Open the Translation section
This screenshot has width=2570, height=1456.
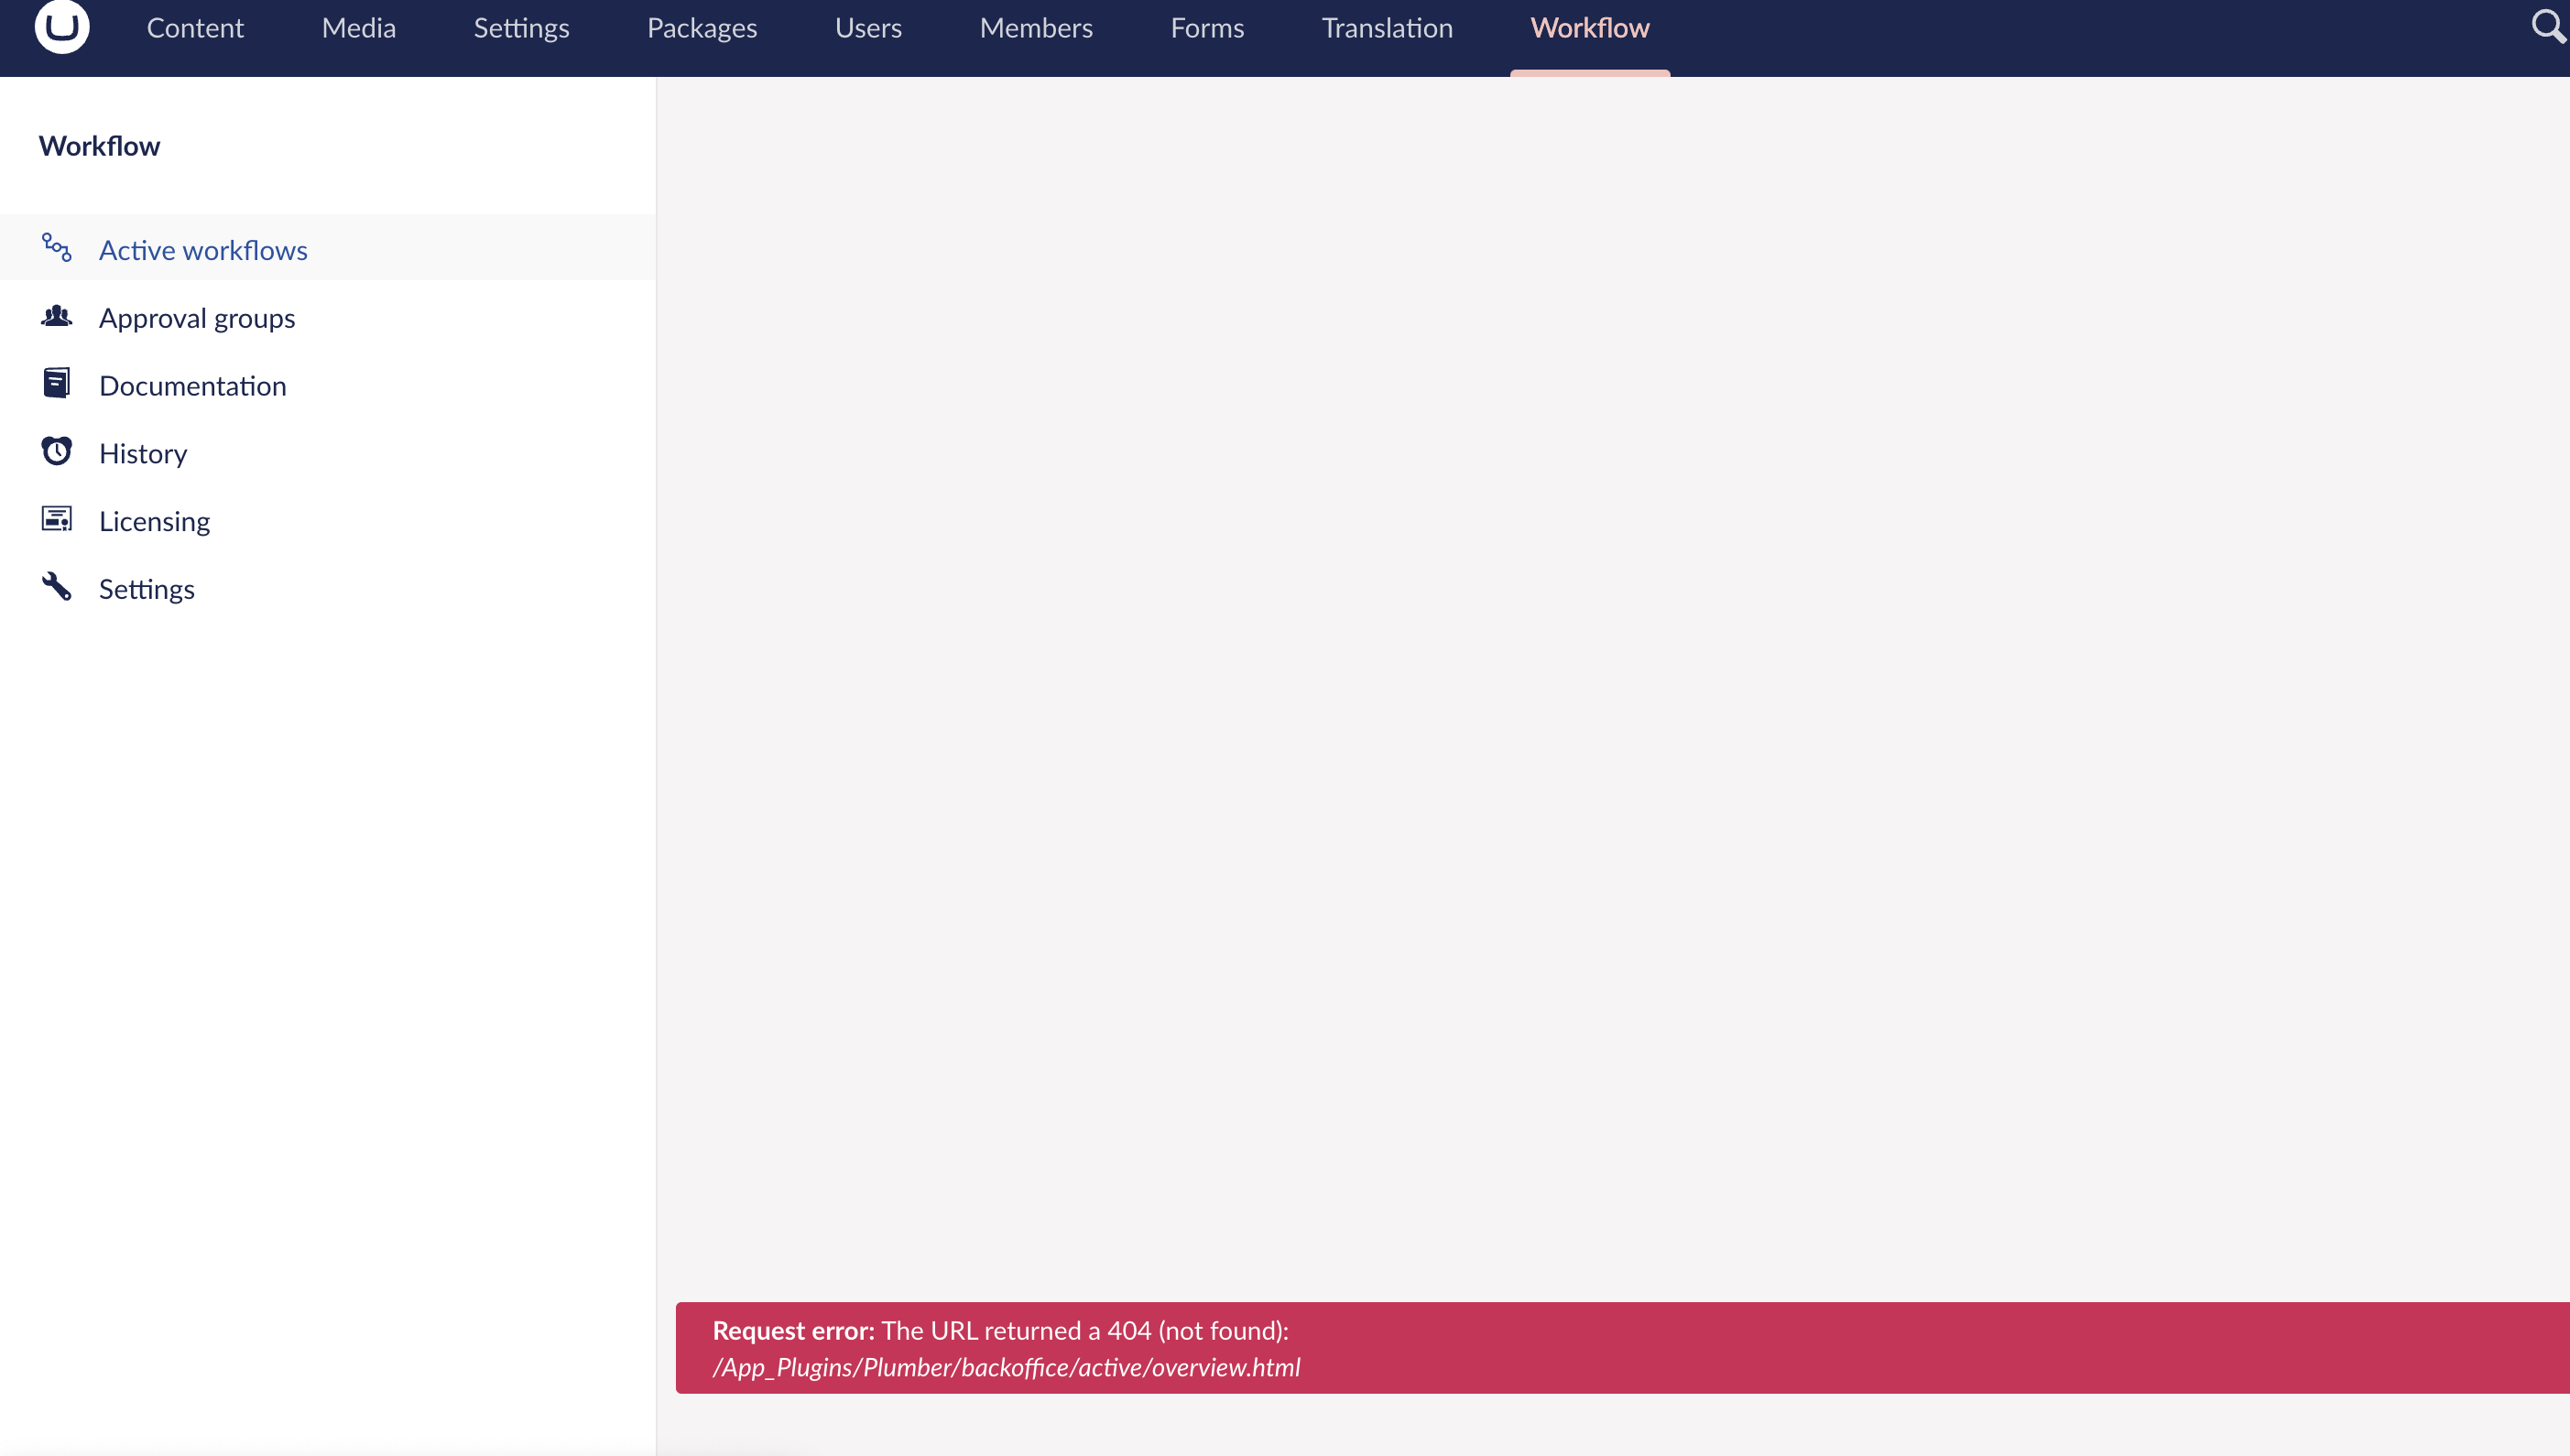(x=1386, y=28)
